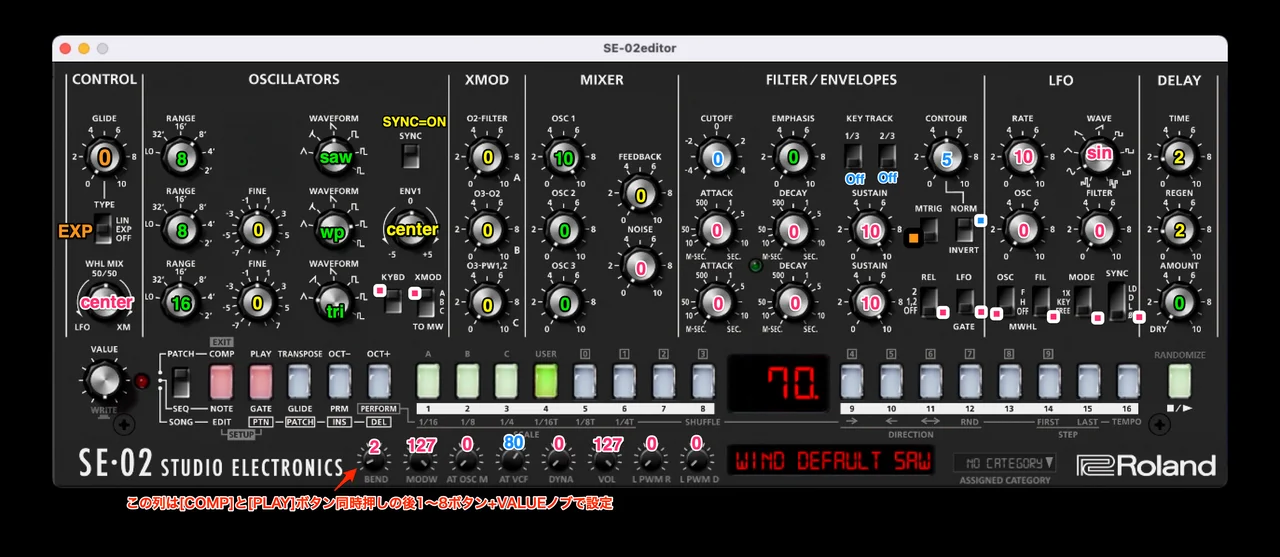Adjust the WHL MIX knob
Viewport: 1280px width, 557px height.
[x=104, y=301]
